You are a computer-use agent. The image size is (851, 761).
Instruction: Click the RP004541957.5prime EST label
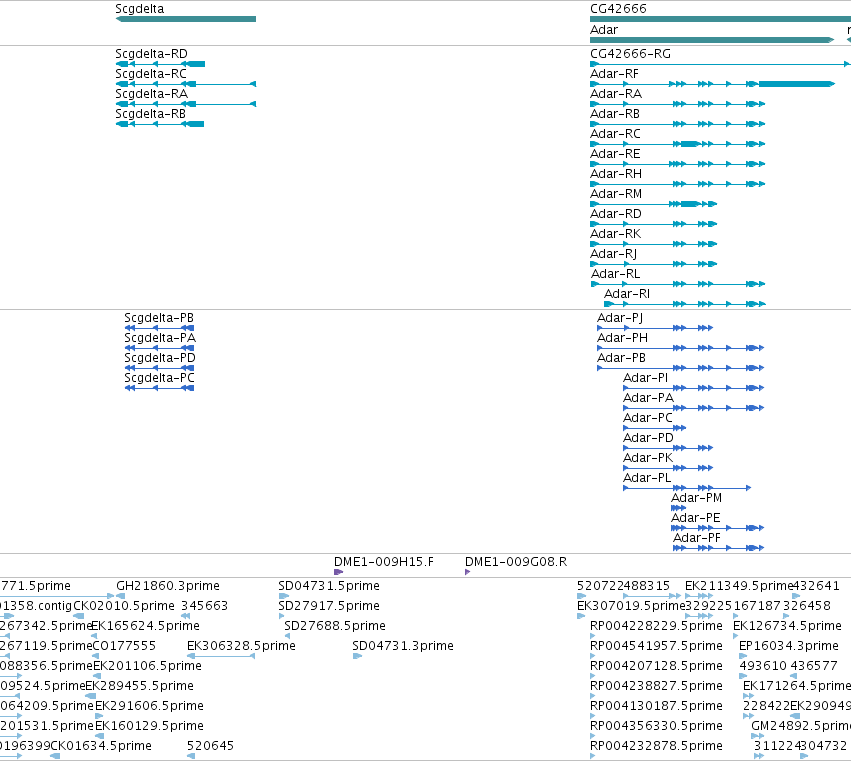point(656,646)
